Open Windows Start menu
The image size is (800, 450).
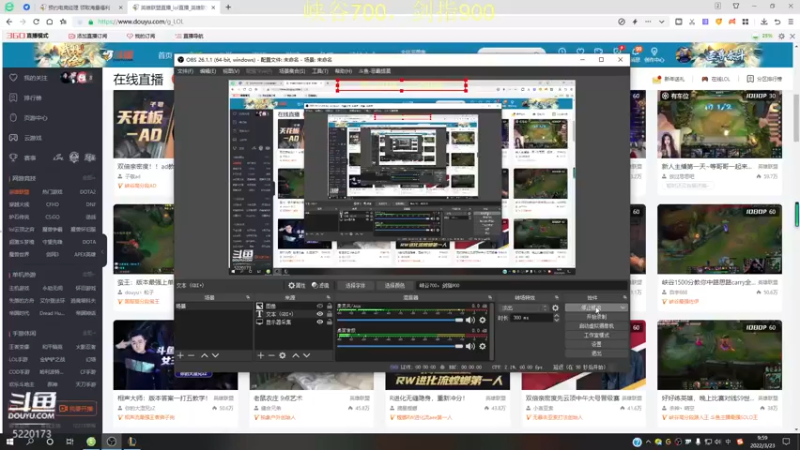point(10,441)
